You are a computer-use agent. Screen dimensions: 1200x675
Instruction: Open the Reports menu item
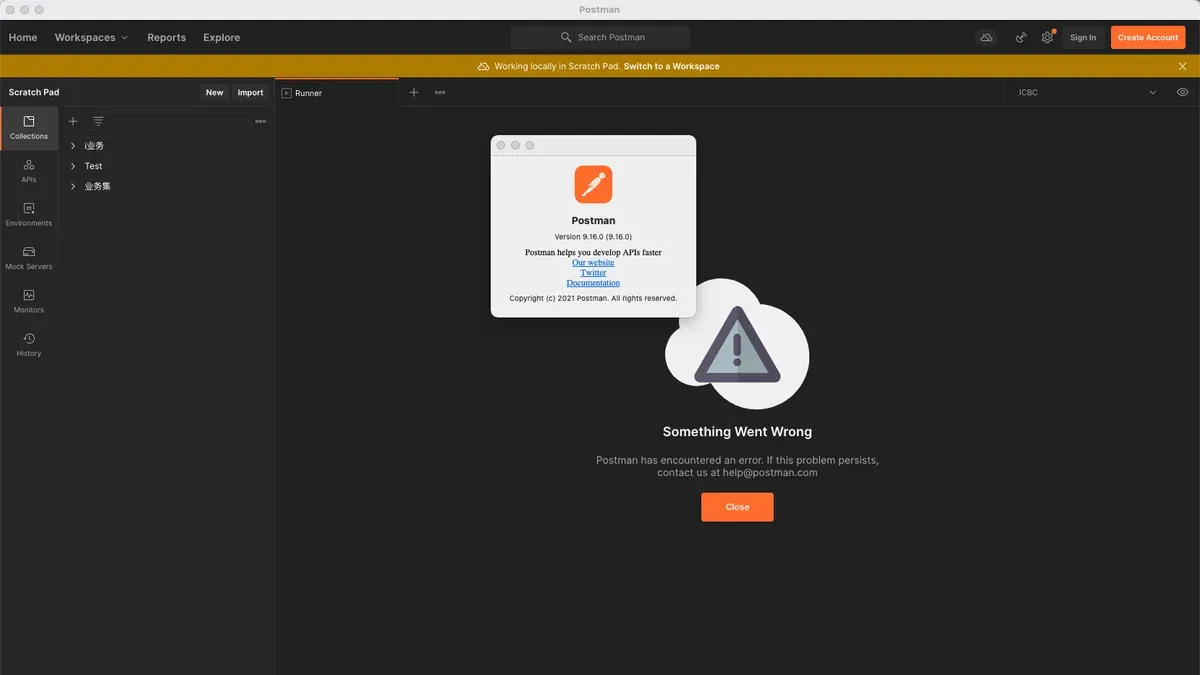166,37
